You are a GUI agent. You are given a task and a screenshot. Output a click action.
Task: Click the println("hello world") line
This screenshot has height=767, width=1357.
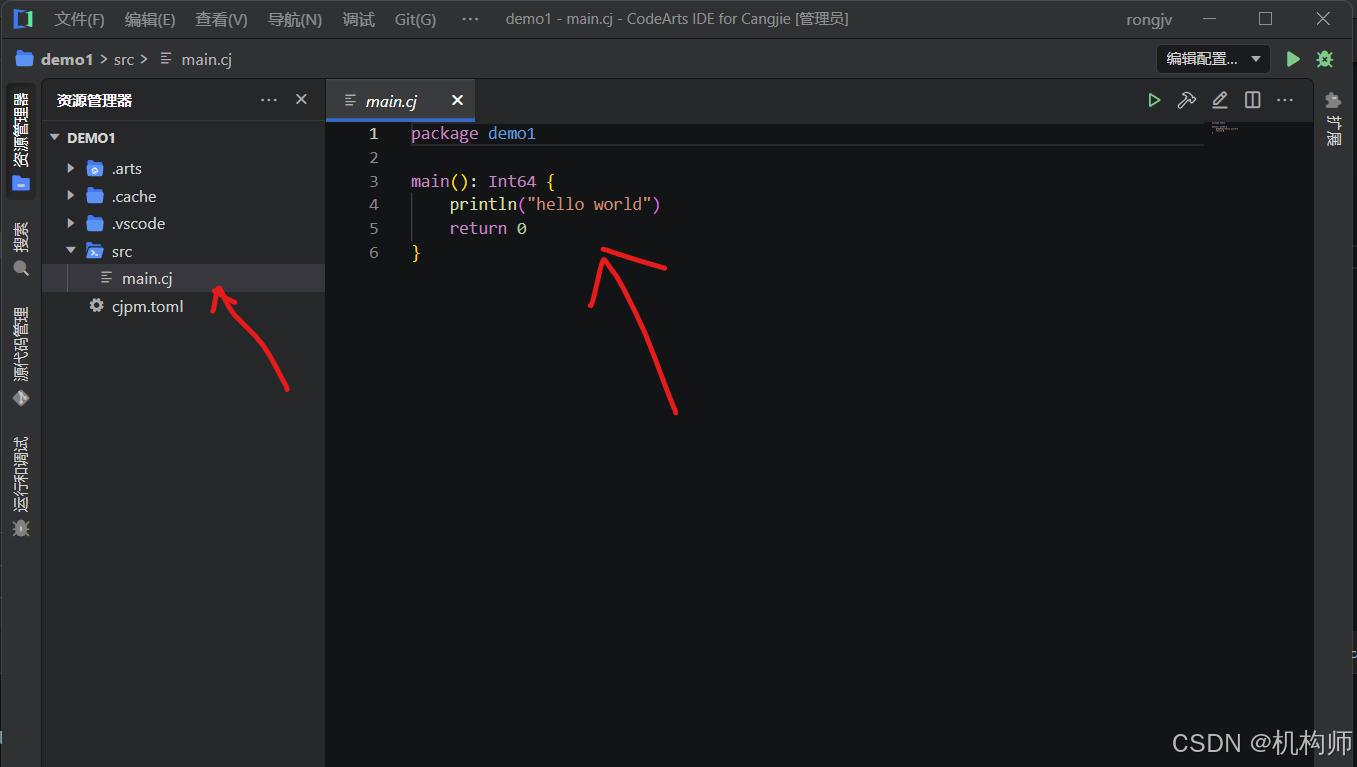pos(555,205)
